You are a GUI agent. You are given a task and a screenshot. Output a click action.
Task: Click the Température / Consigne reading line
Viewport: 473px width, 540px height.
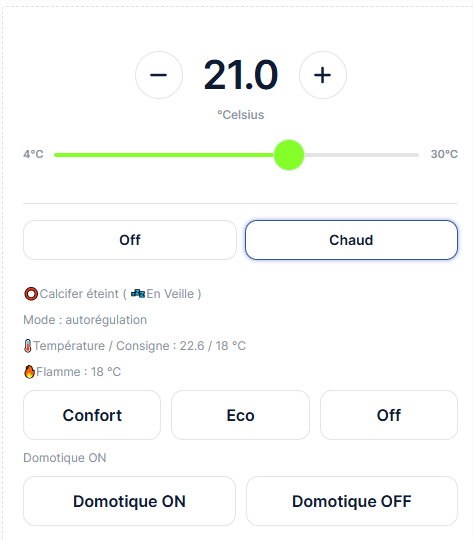[135, 346]
